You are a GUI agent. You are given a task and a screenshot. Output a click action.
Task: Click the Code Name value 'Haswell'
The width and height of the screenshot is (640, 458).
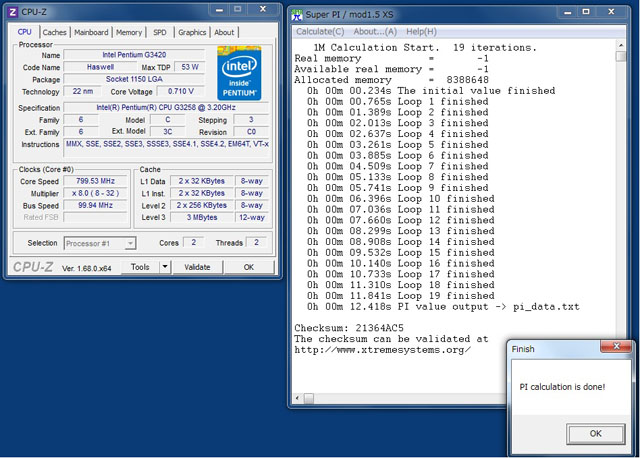(100, 67)
